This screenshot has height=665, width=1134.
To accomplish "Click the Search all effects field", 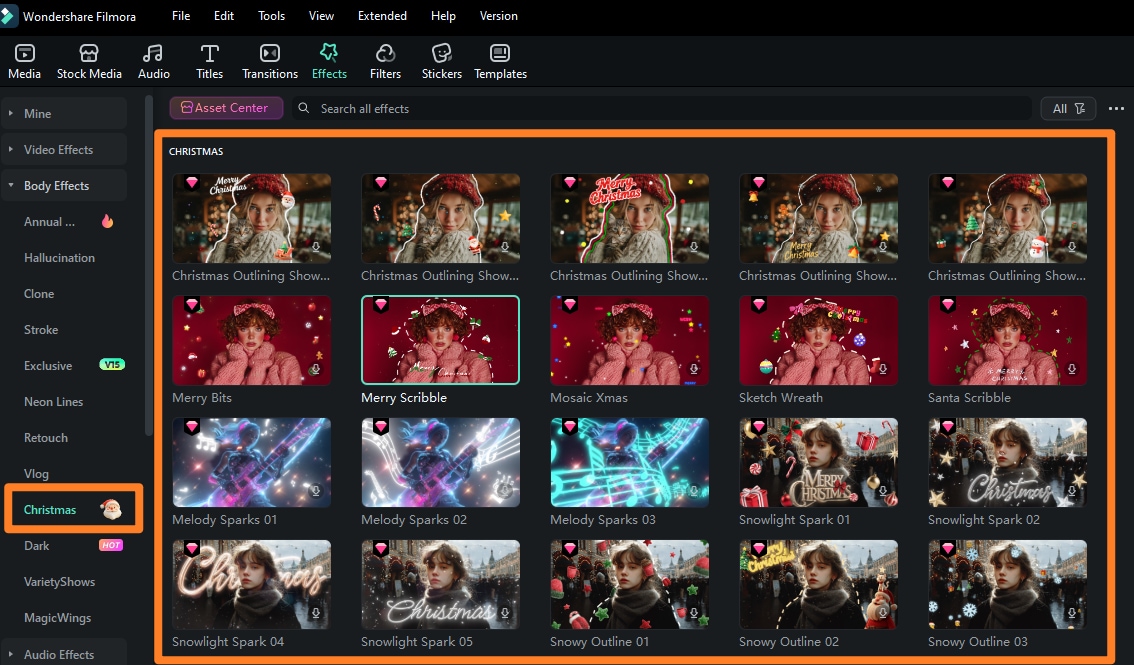I will [662, 108].
